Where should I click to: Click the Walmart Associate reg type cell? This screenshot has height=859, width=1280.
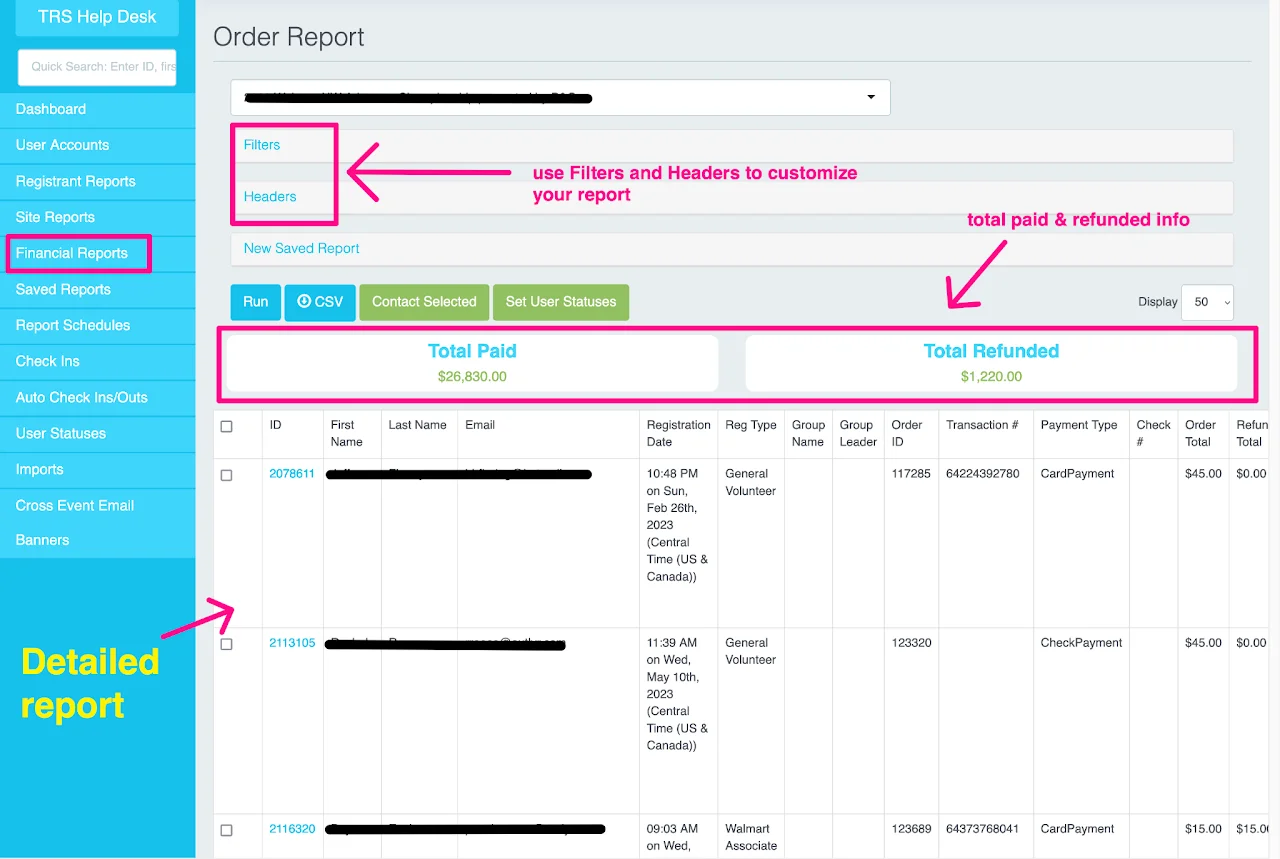click(751, 837)
